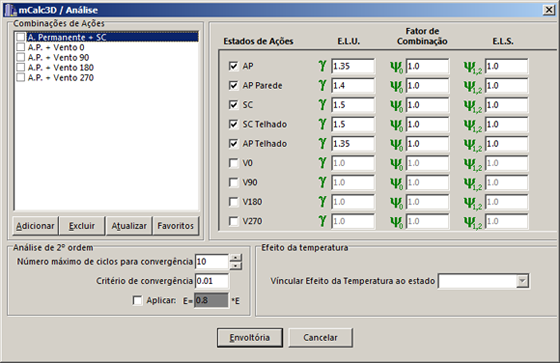The width and height of the screenshot is (560, 363).
Task: Click the AP Parede E.L.S. psi1,2 field
Action: (x=506, y=85)
